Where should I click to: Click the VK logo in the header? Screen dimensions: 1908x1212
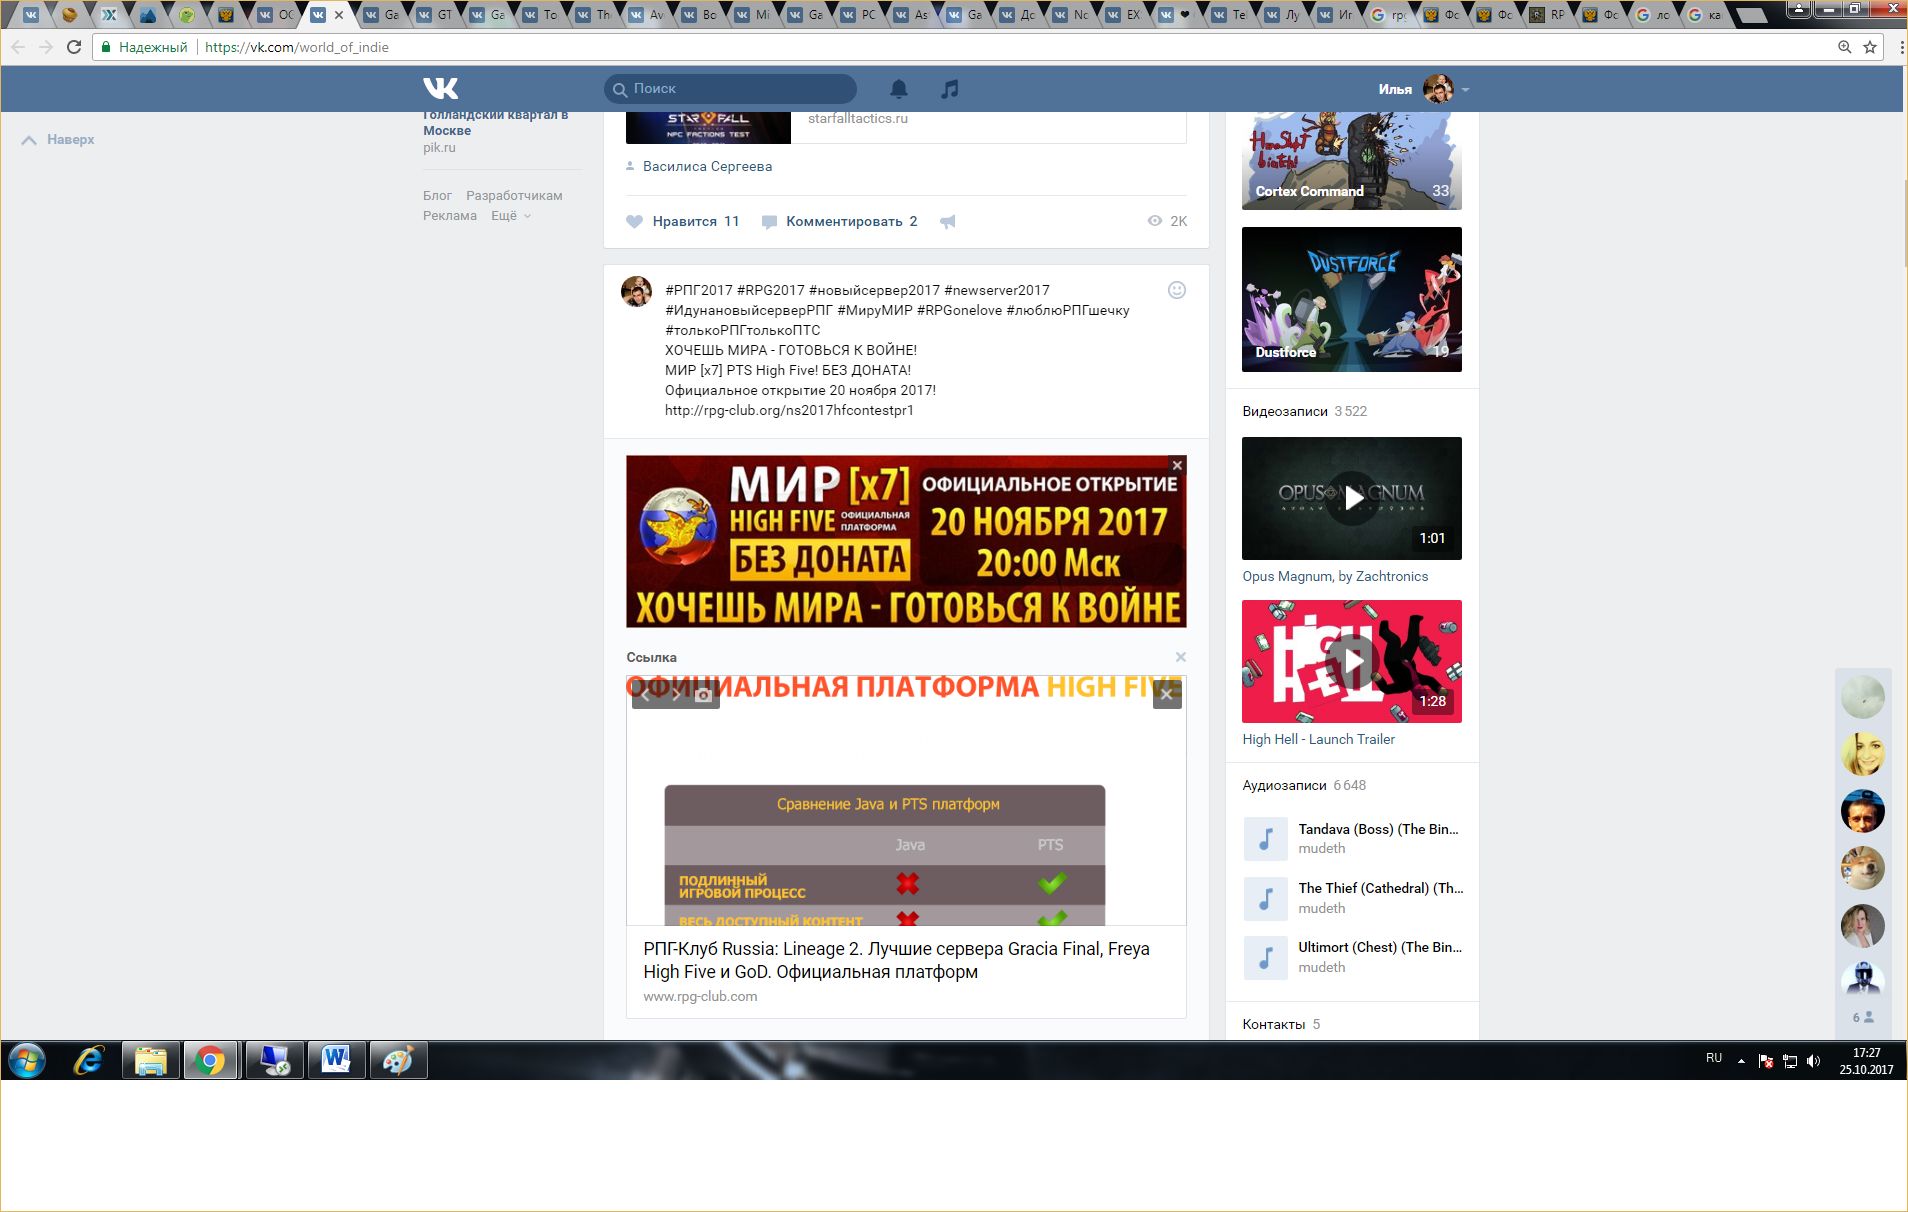pyautogui.click(x=440, y=89)
